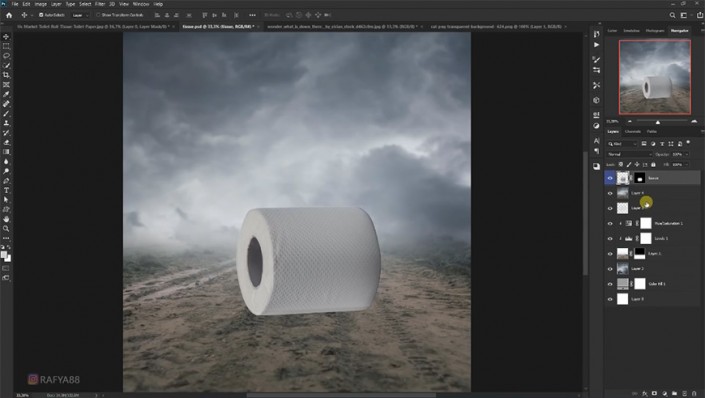Click the Navigator zoom slider handle

point(658,122)
